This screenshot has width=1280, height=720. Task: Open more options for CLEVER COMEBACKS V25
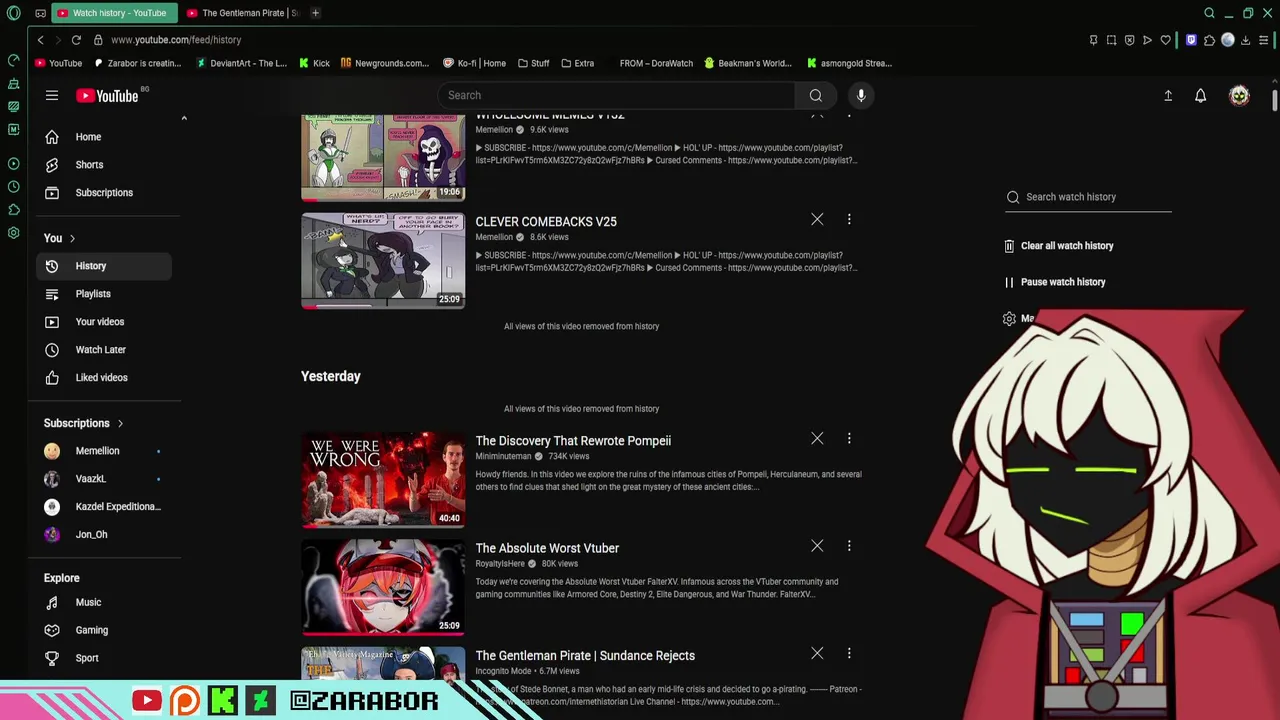click(849, 219)
